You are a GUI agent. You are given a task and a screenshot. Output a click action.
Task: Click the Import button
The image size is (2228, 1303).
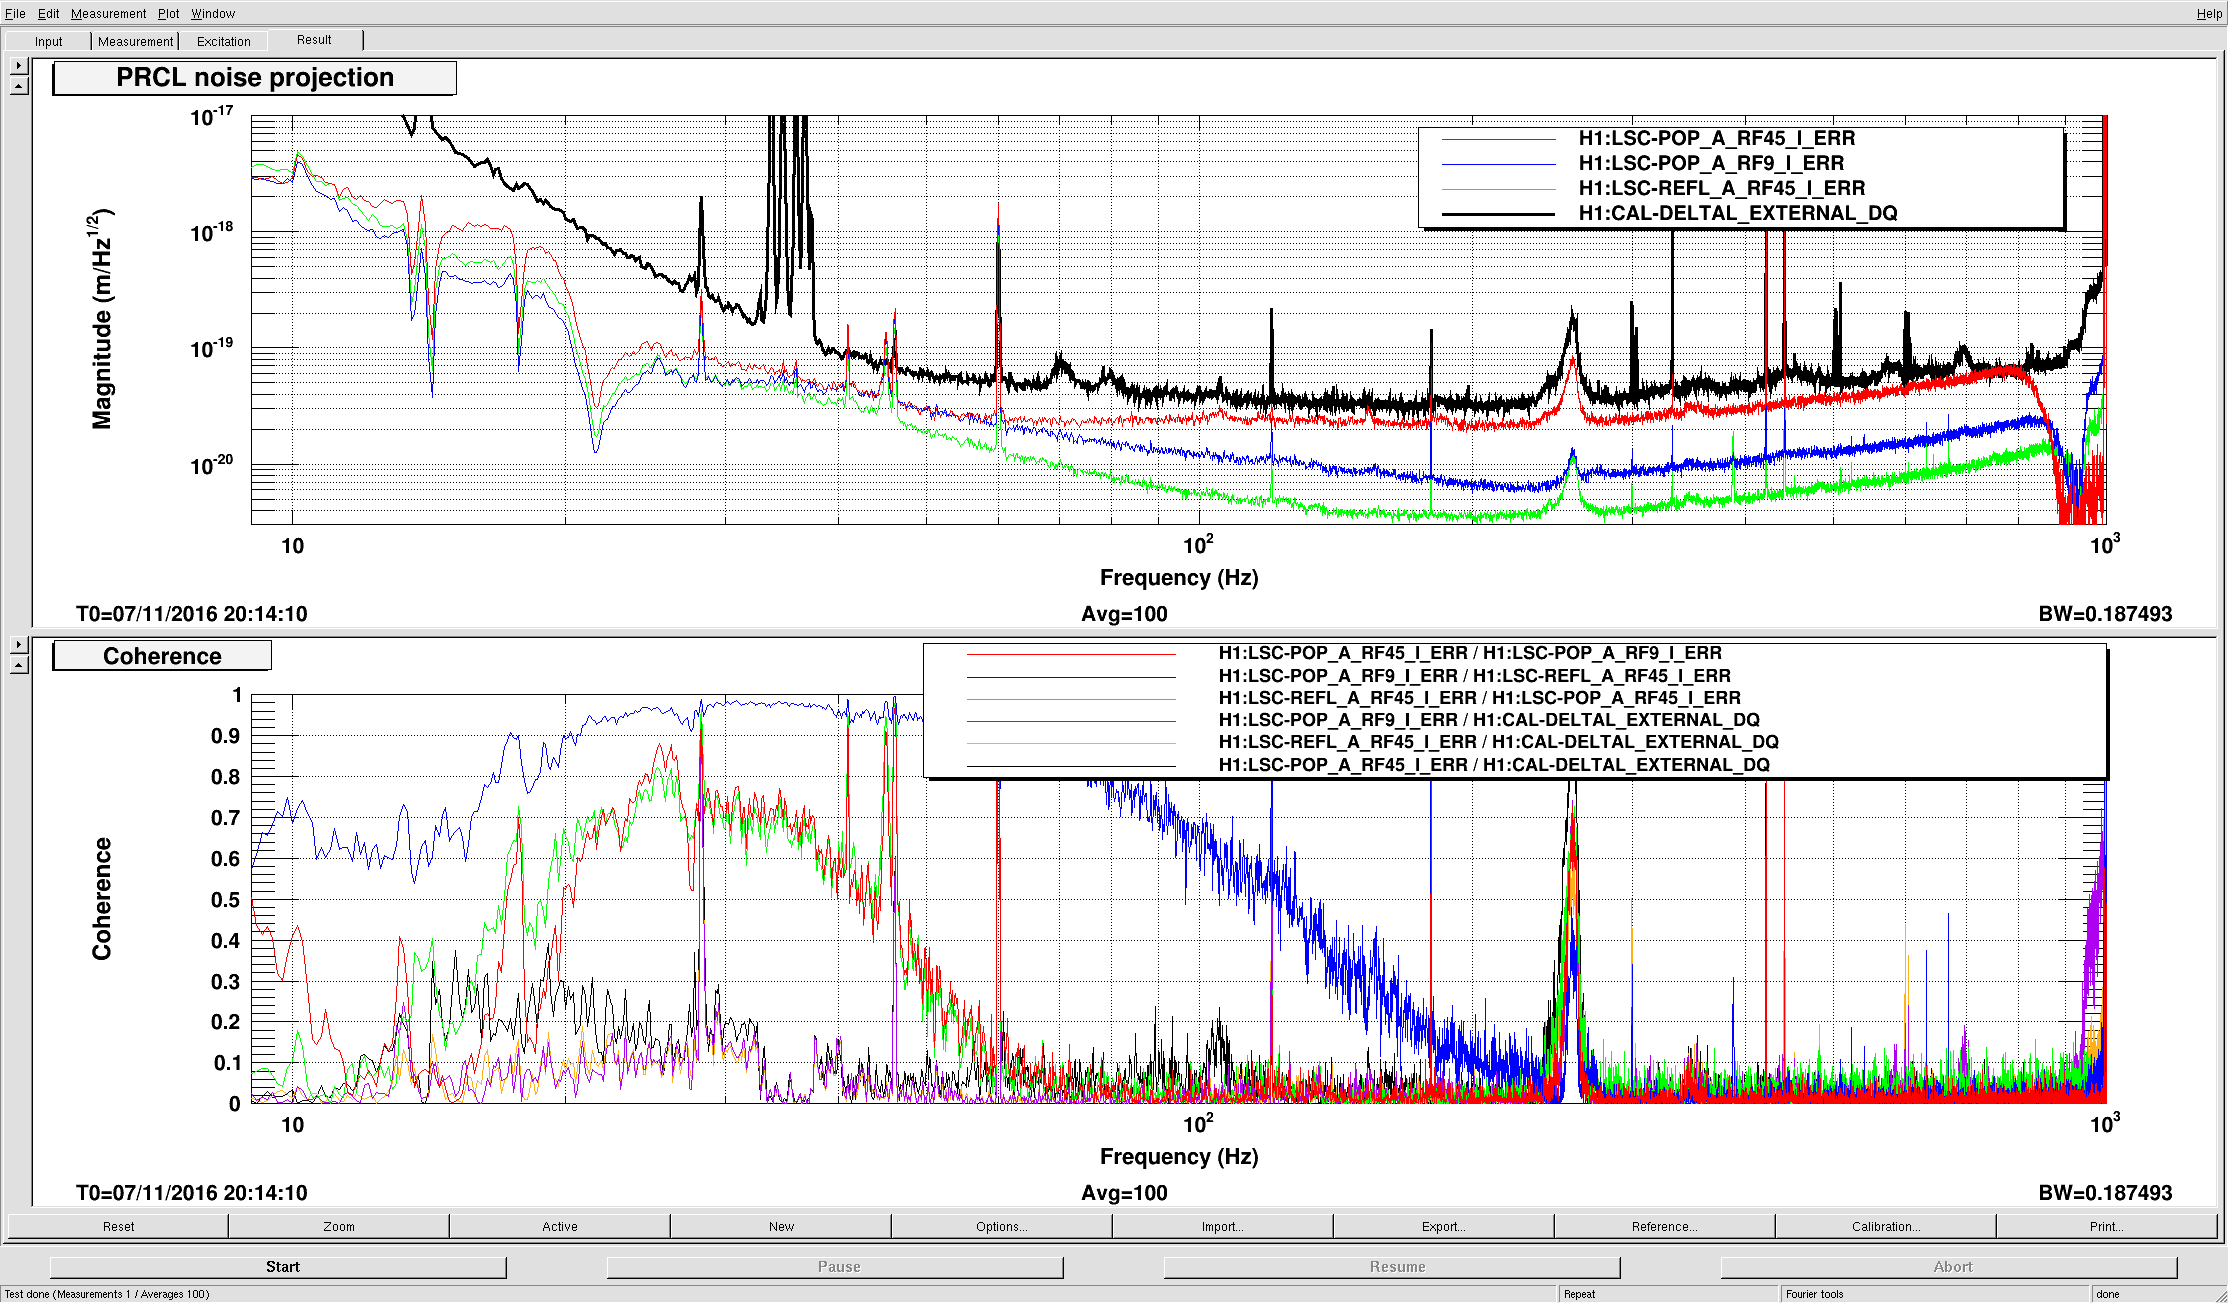[1223, 1226]
